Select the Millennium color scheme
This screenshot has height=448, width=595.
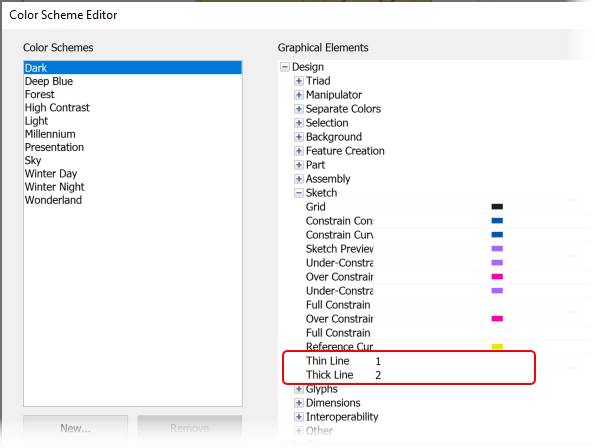[x=132, y=134]
